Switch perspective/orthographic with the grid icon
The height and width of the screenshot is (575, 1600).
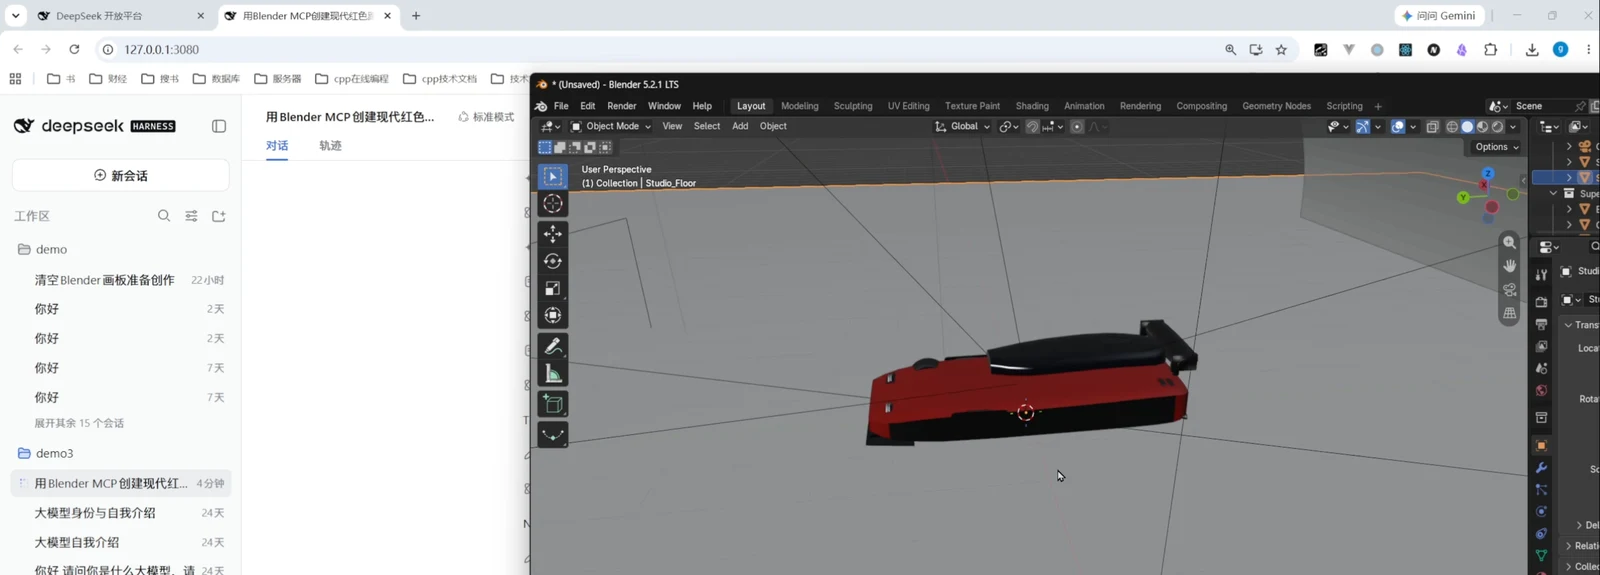tap(1510, 313)
